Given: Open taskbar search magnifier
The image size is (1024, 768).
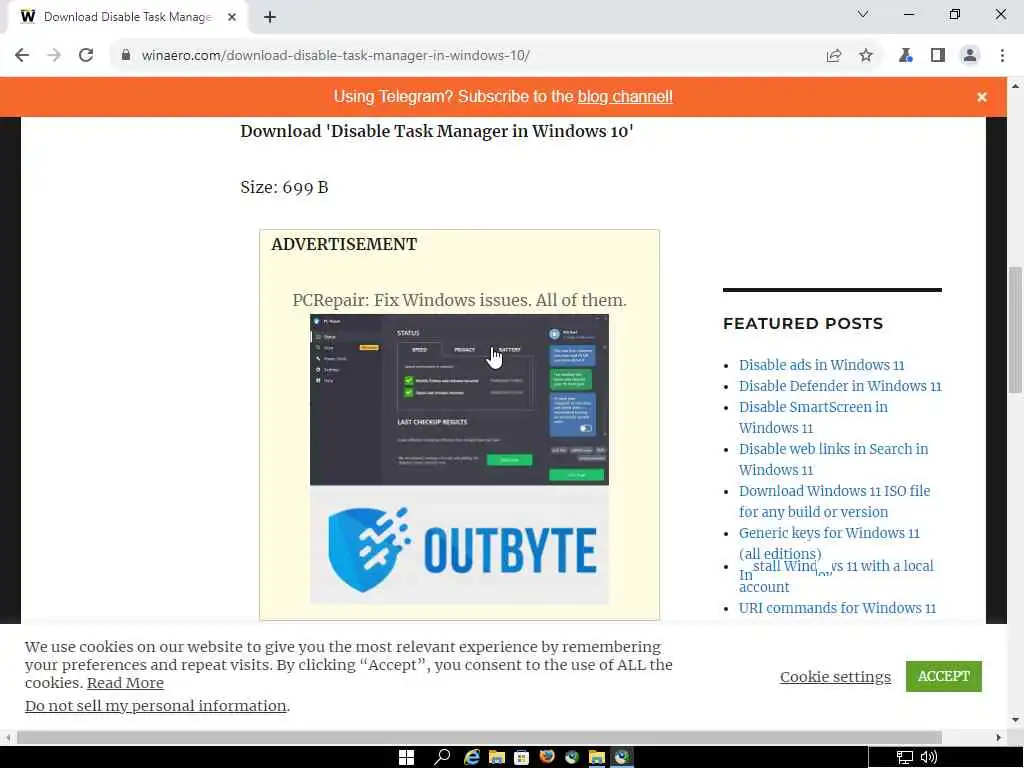Looking at the screenshot, I should [x=441, y=757].
